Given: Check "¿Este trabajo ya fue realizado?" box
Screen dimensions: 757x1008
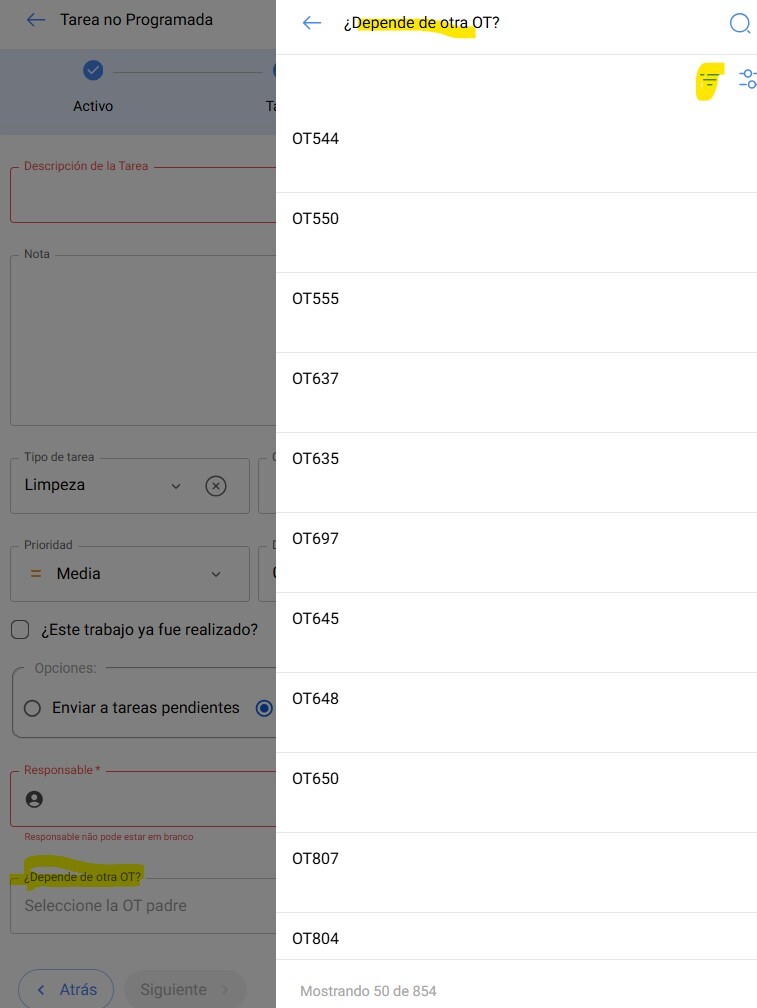Looking at the screenshot, I should [x=20, y=629].
